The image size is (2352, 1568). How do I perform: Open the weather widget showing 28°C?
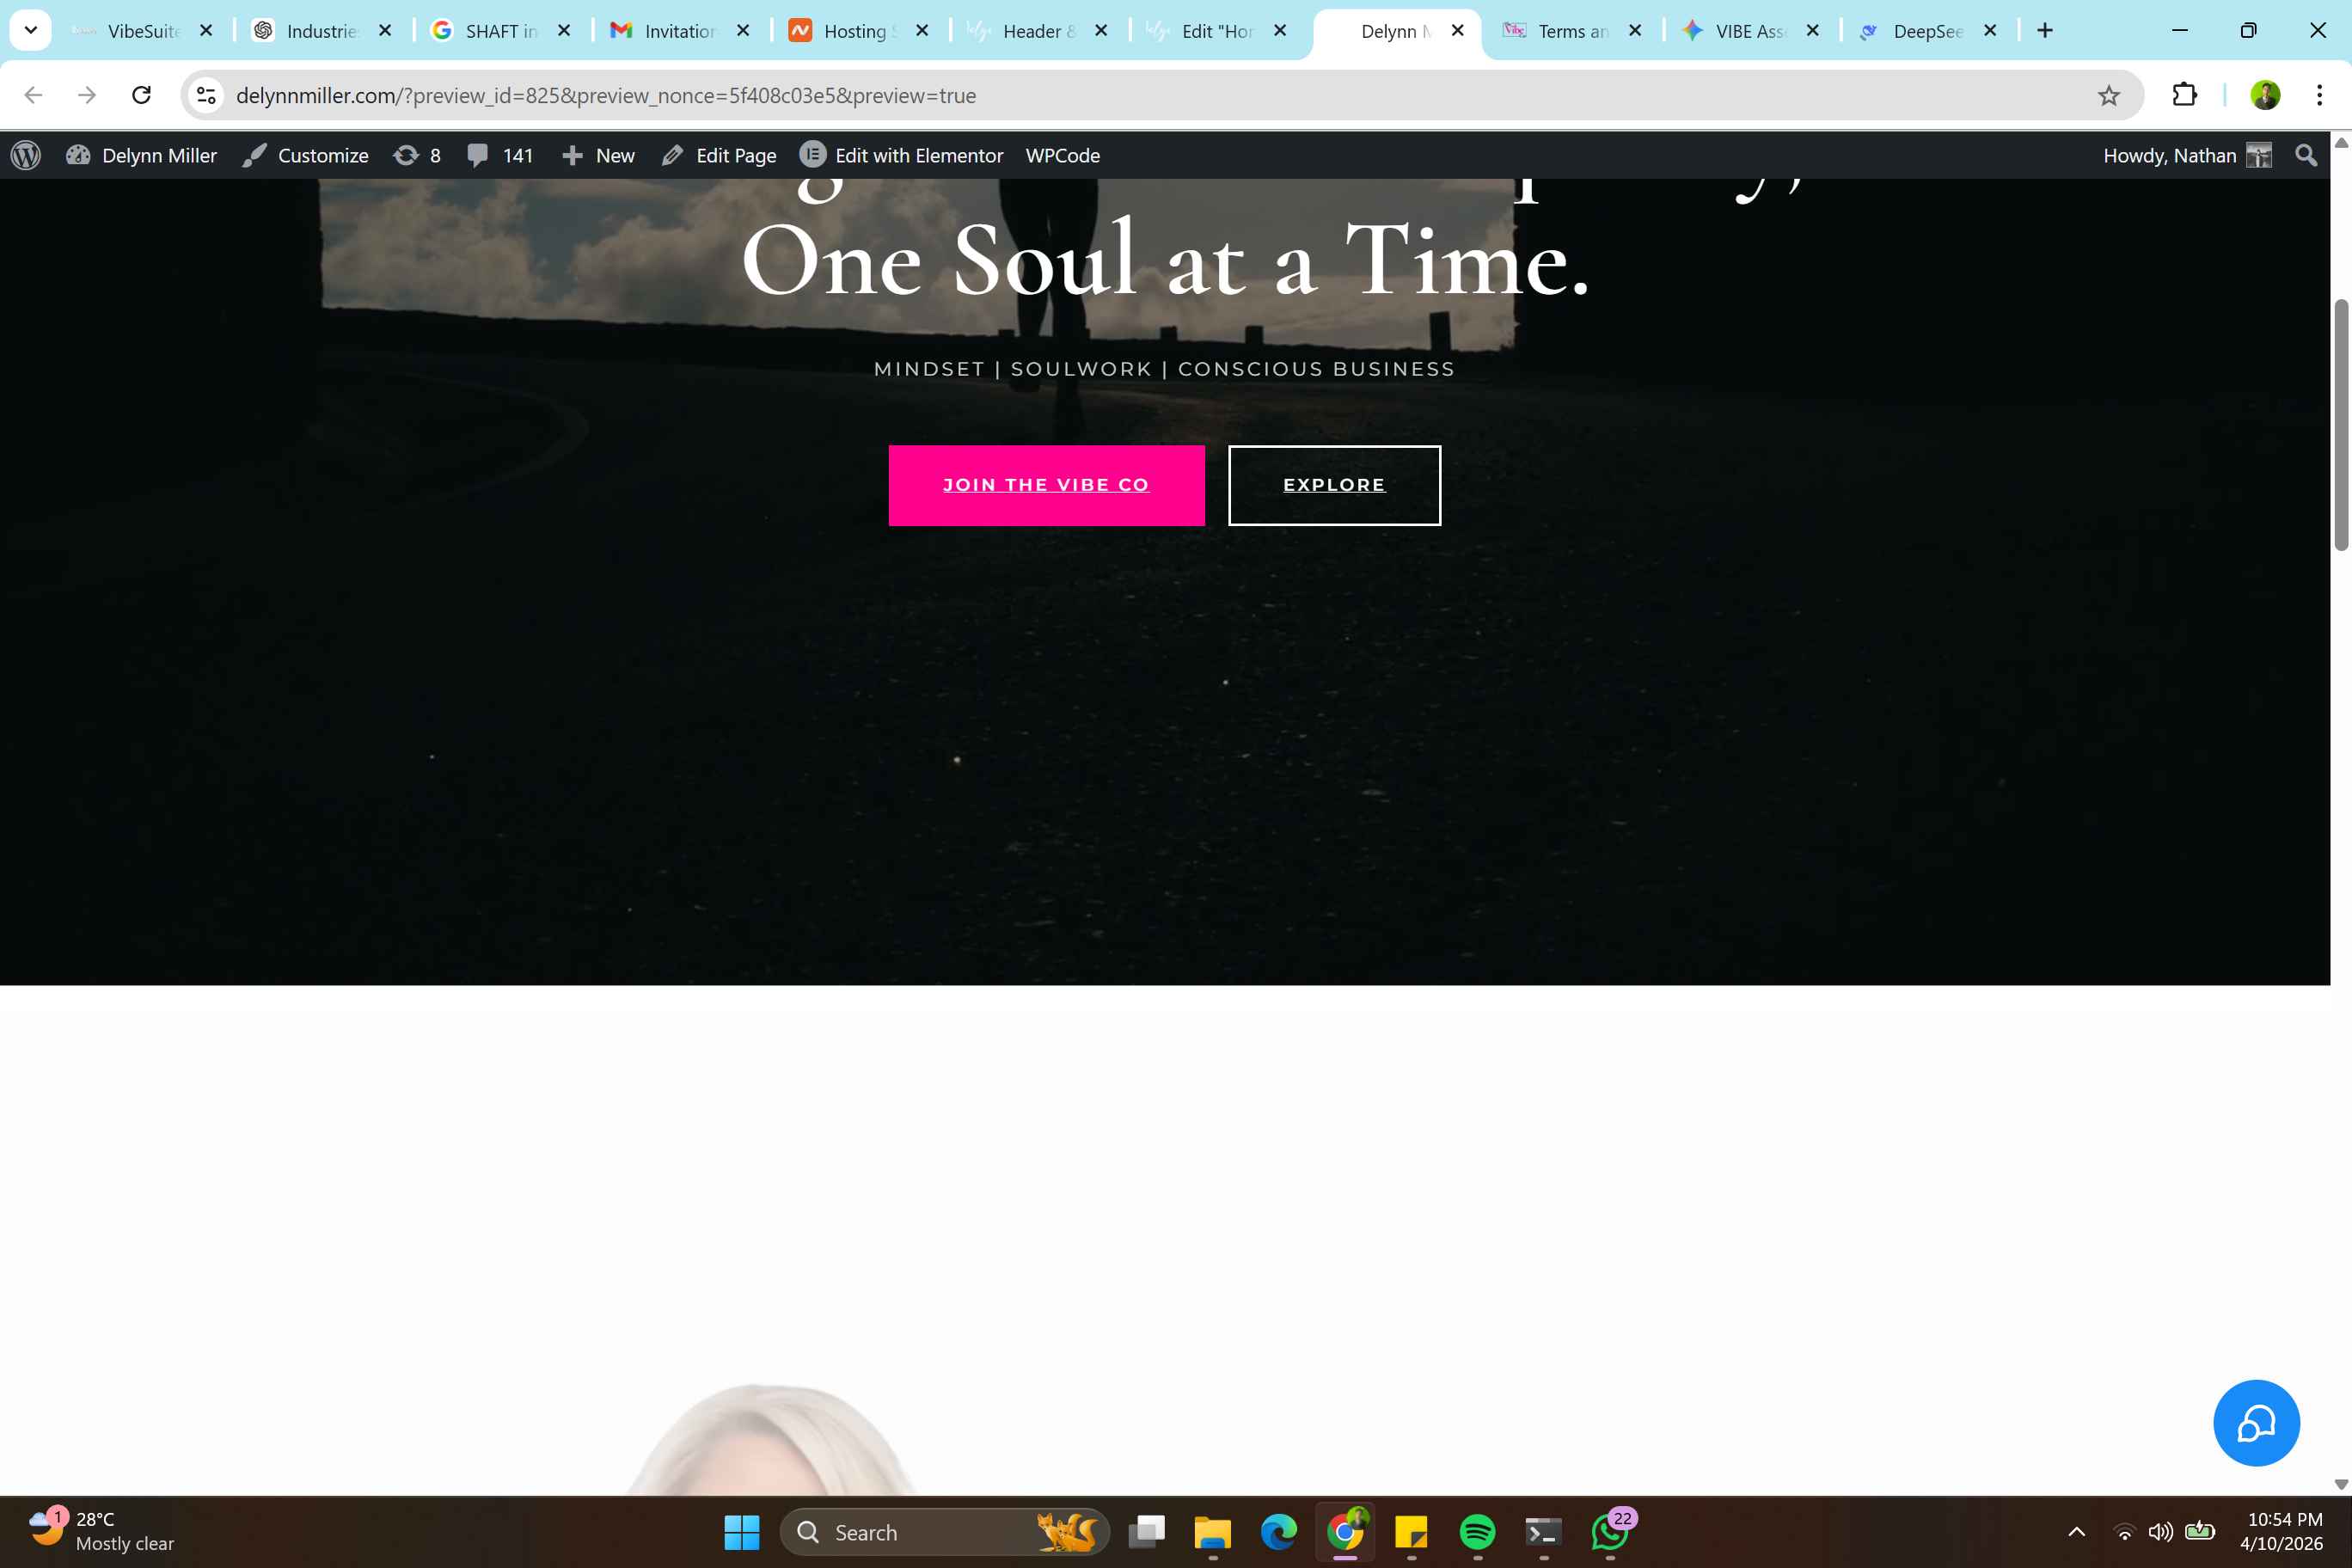102,1532
